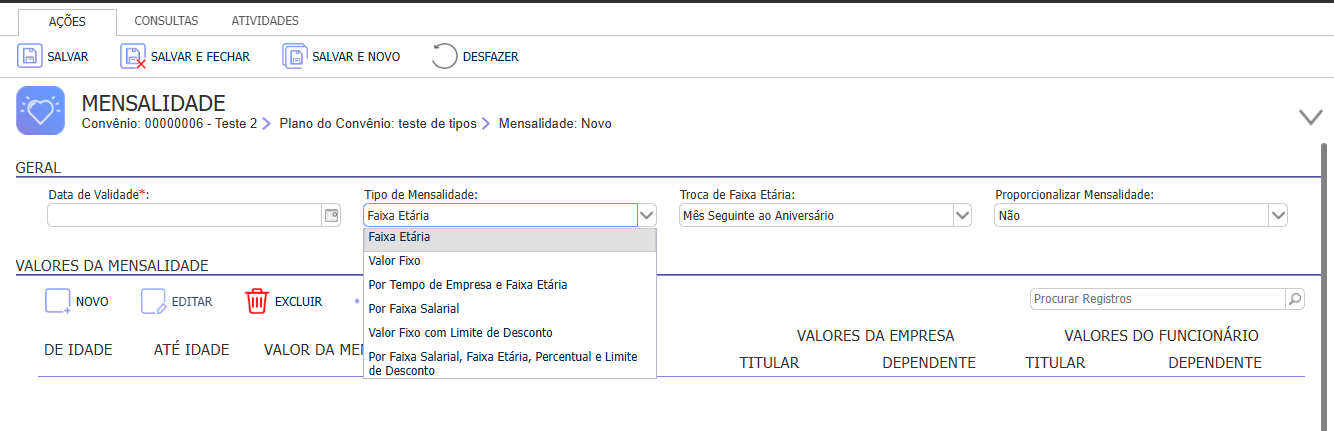This screenshot has width=1334, height=431.
Task: Click the Salvar e Fechar icon
Action: coord(133,56)
